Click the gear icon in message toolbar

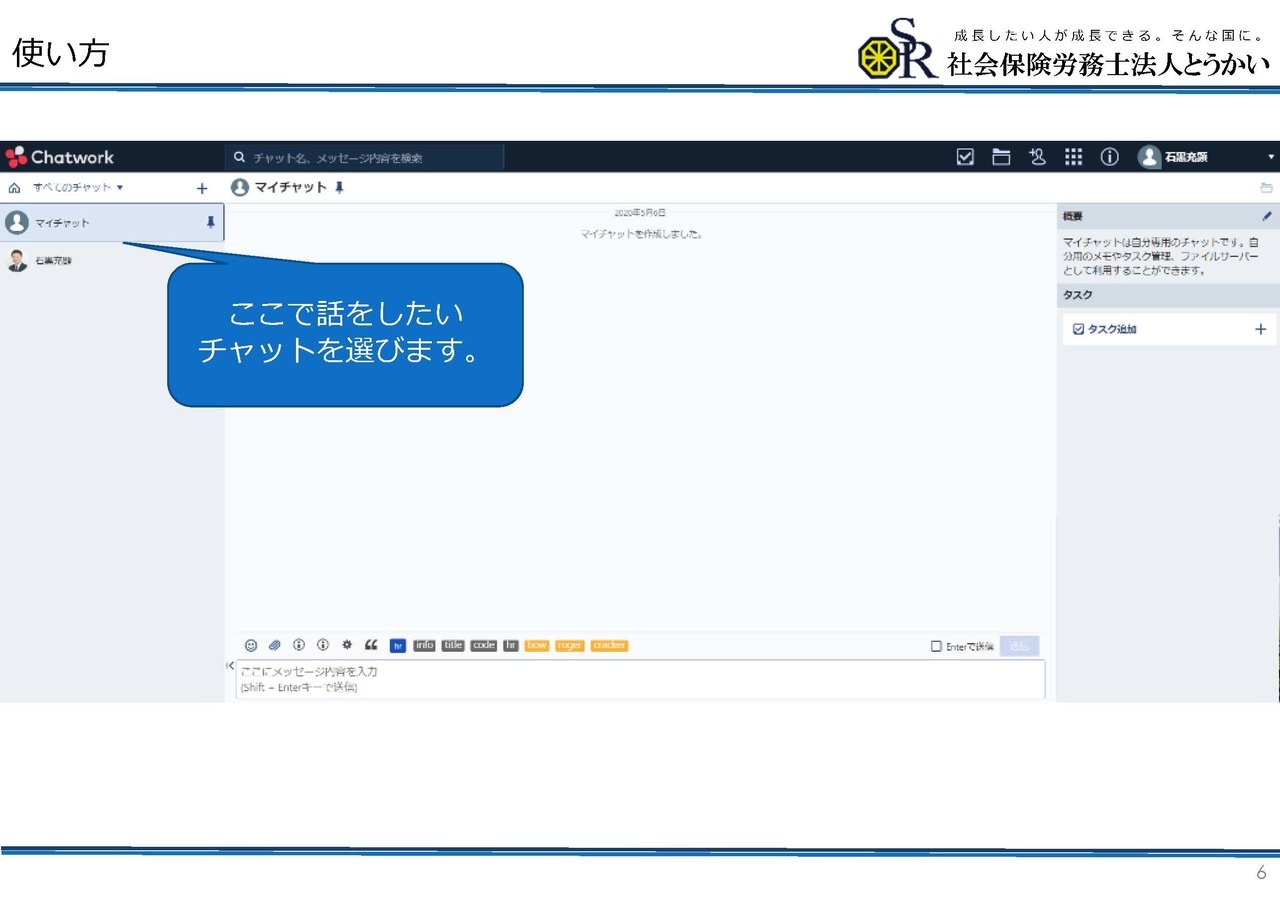347,646
